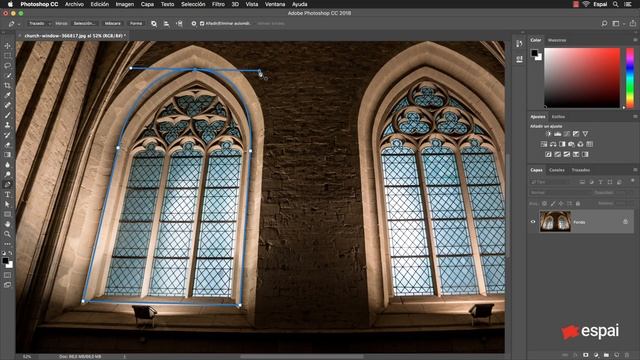Open the Apple menu
Screen dimensions: 640x360
(x=10, y=4)
